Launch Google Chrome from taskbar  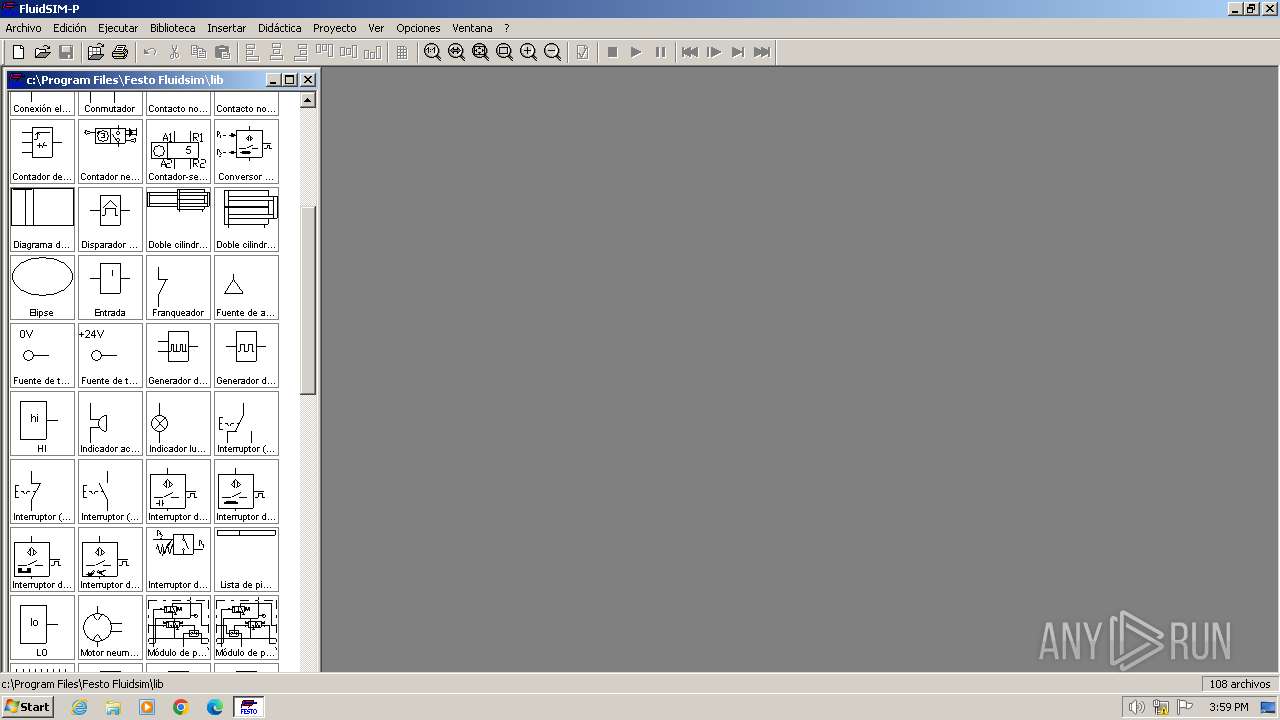[181, 707]
